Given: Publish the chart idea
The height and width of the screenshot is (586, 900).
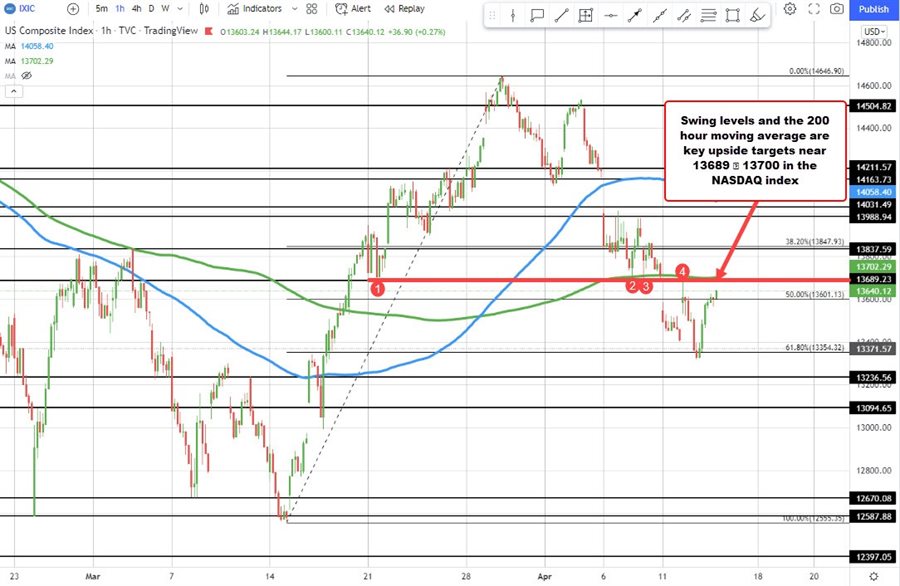Looking at the screenshot, I should pos(874,9).
